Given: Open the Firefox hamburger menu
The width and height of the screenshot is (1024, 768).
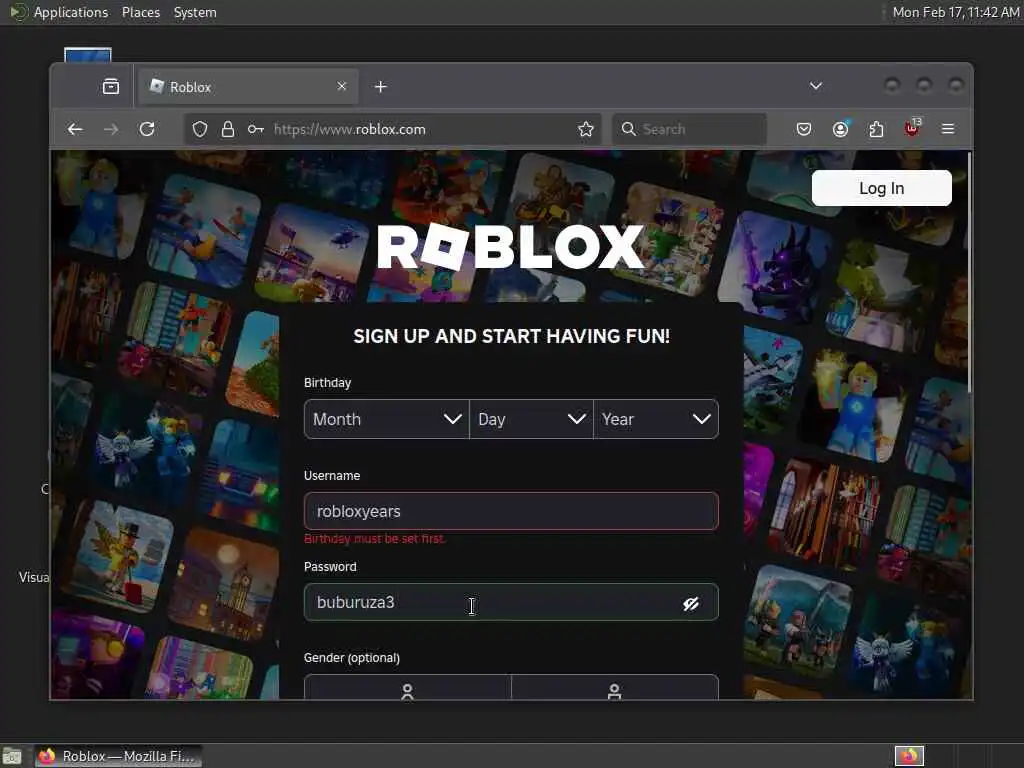Looking at the screenshot, I should (948, 129).
